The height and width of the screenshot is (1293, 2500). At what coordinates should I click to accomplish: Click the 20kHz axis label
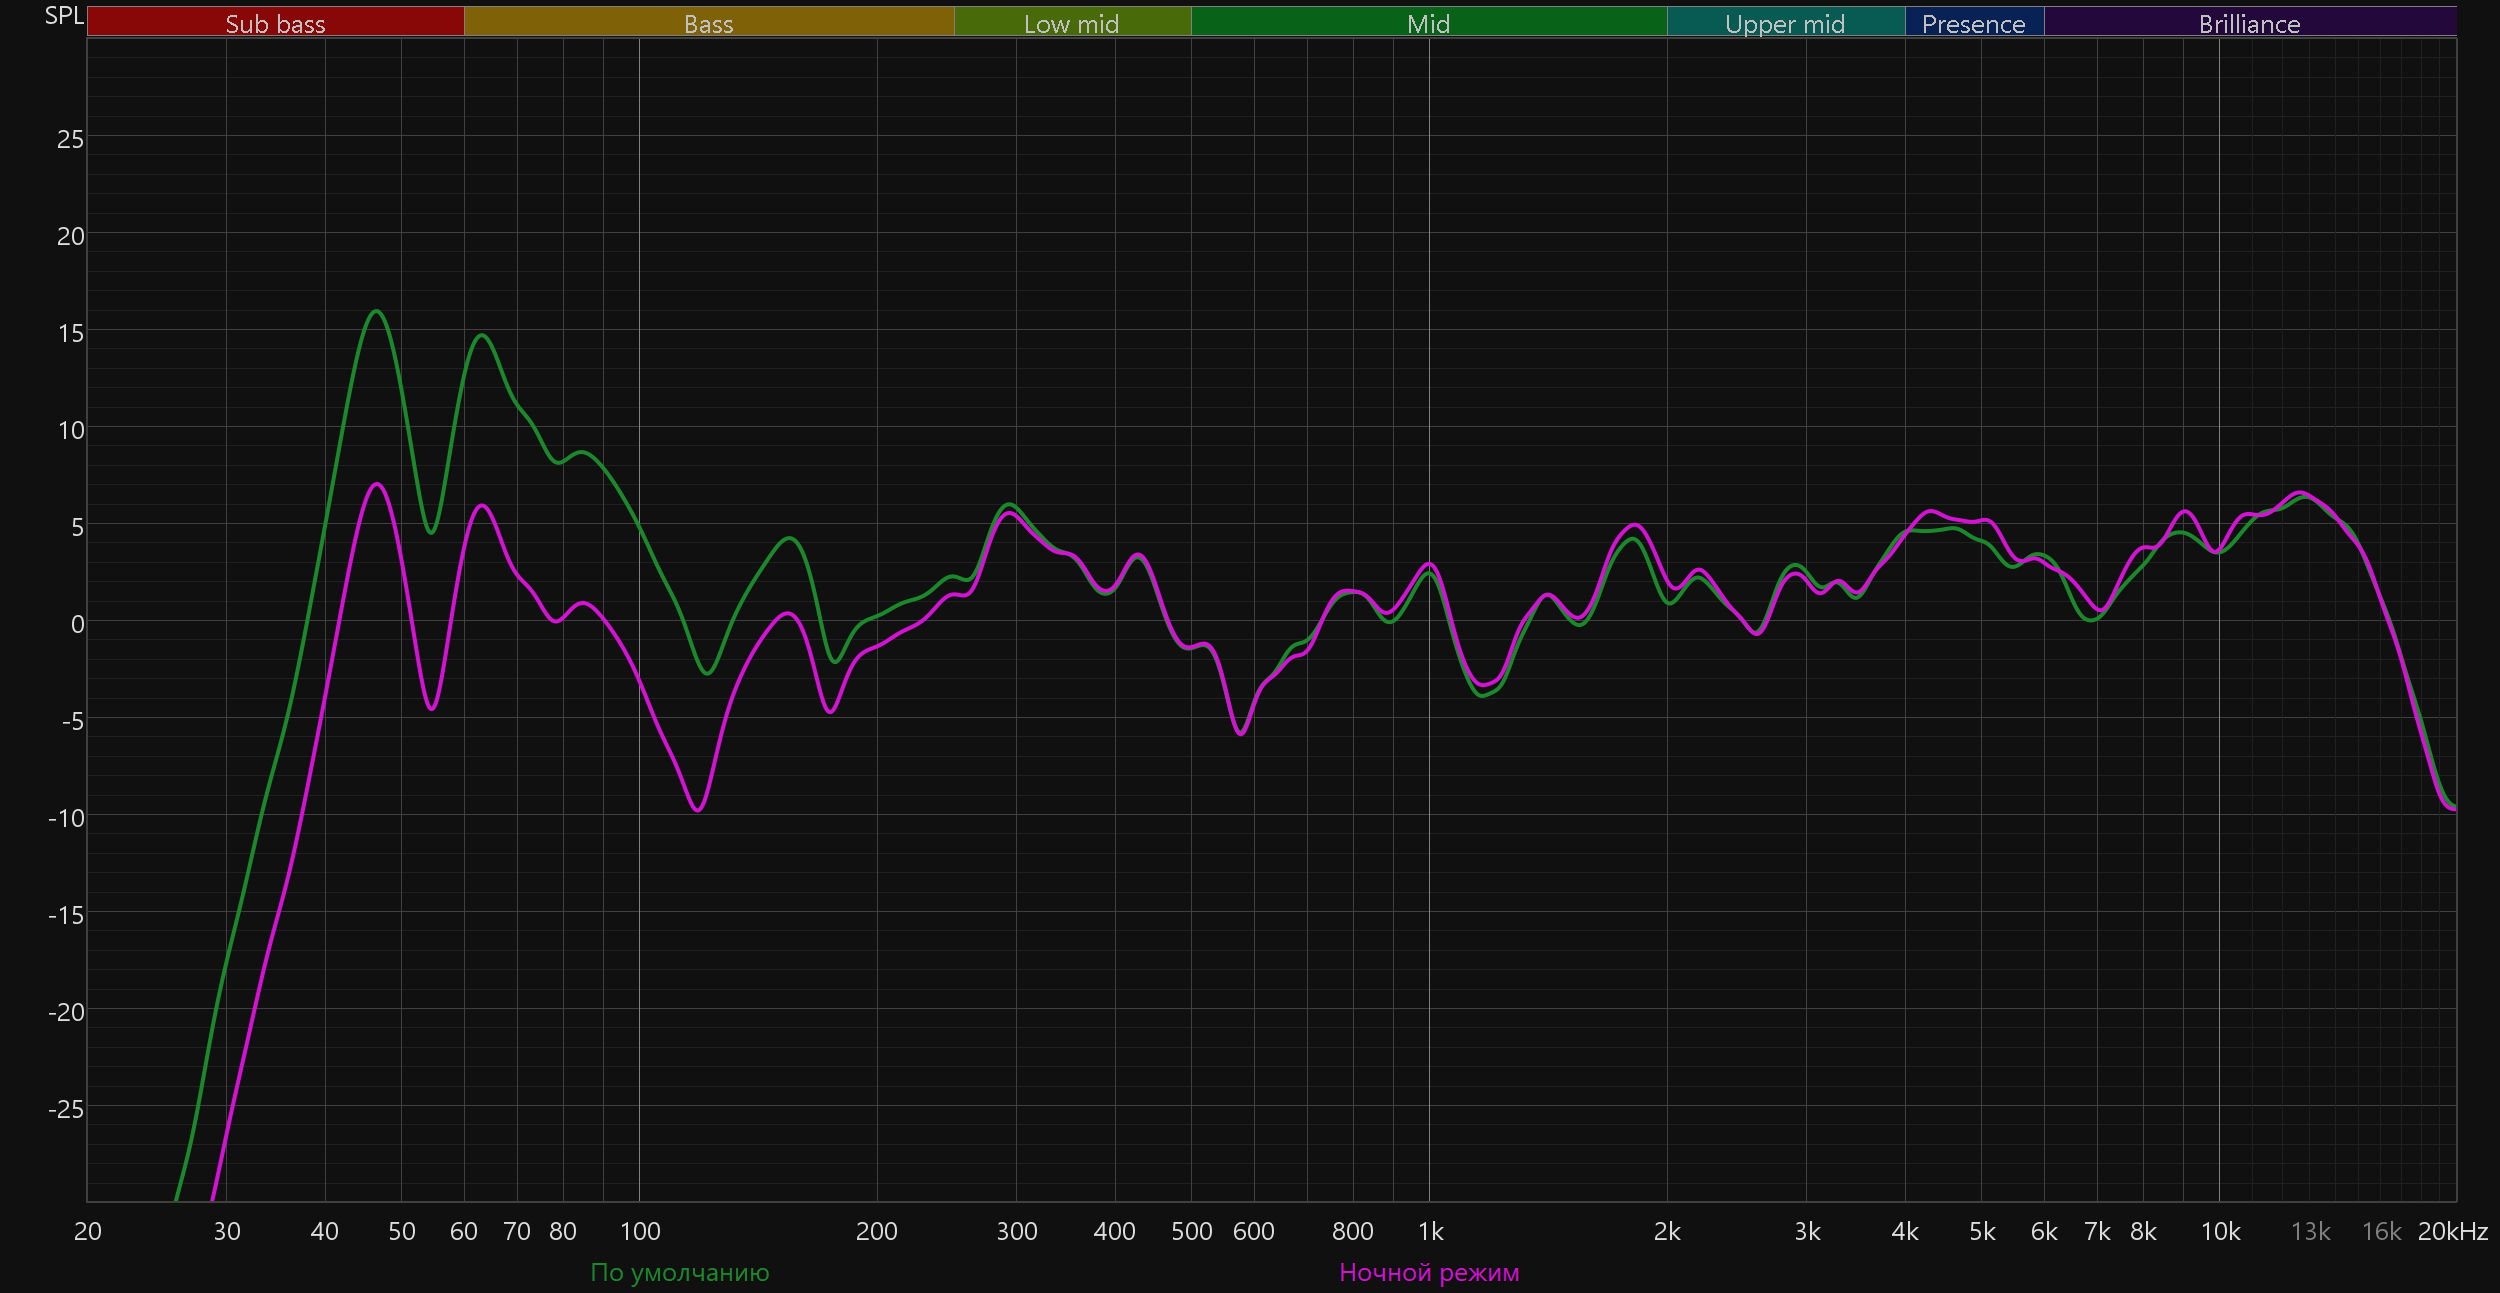click(2452, 1231)
